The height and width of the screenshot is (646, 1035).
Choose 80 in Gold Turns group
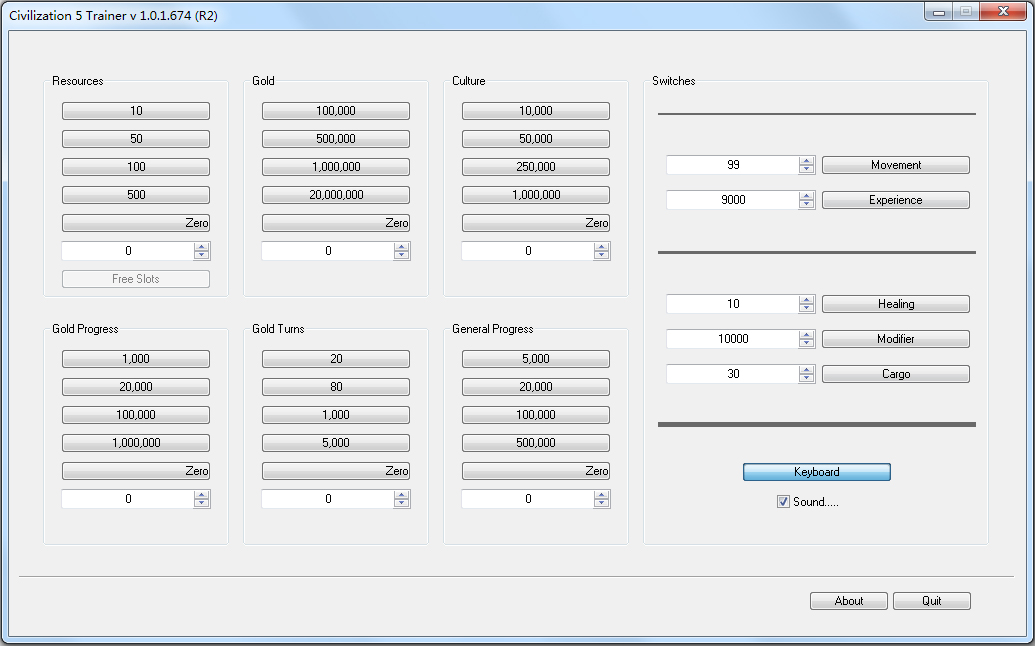(x=335, y=387)
